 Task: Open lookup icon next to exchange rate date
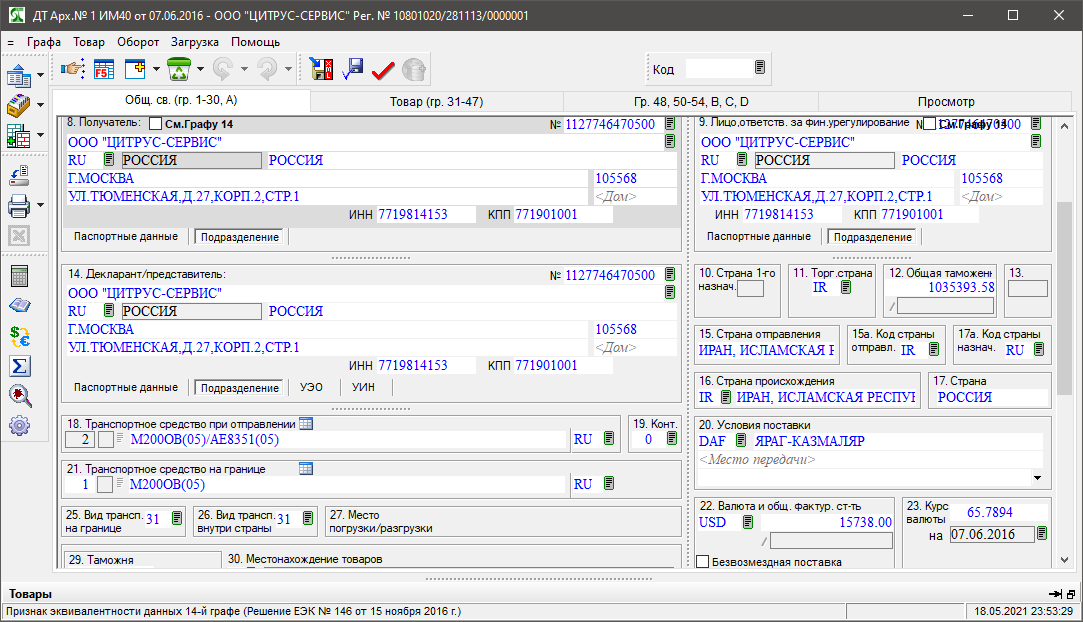[x=1042, y=533]
